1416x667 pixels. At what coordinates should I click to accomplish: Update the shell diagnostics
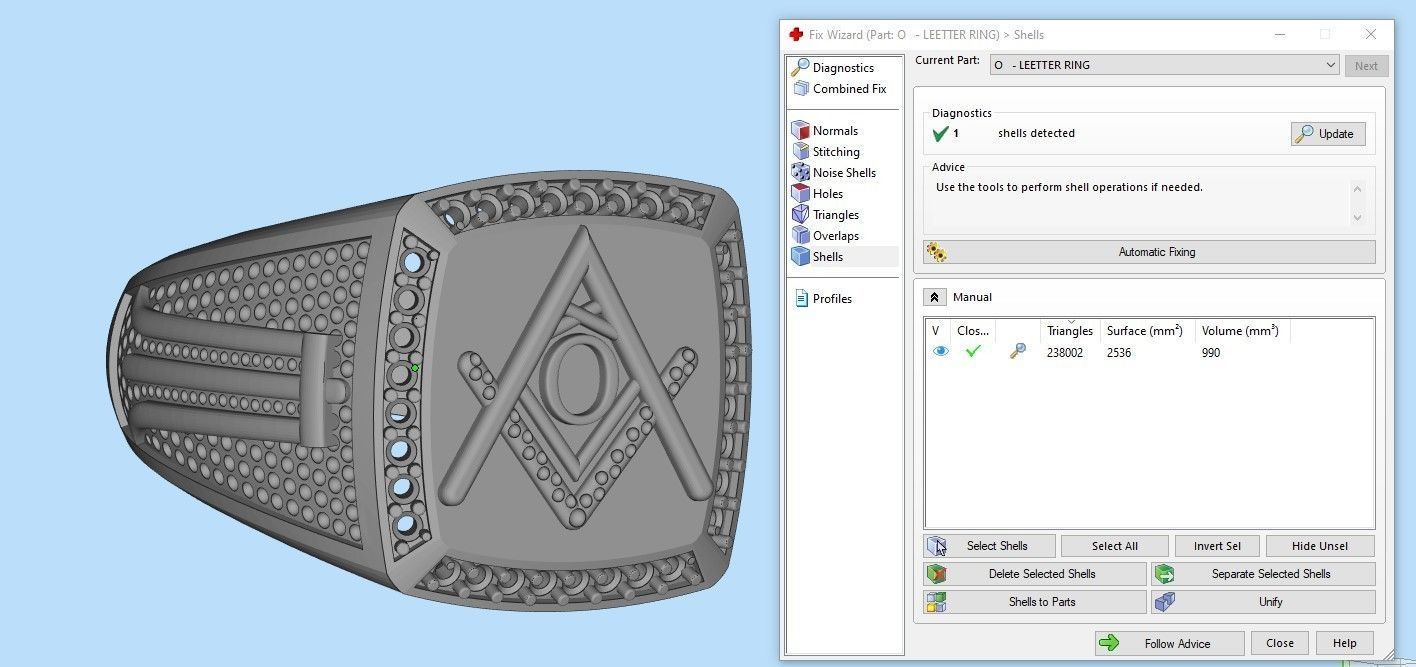click(x=1328, y=133)
